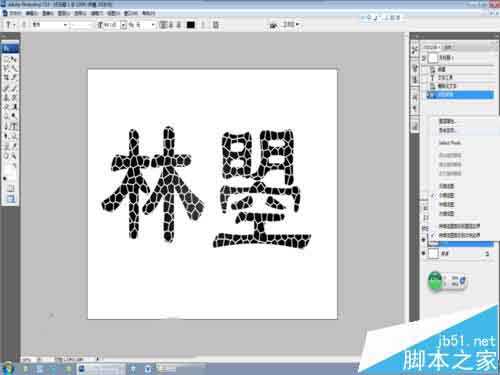The width and height of the screenshot is (500, 375).
Task: Select the Notes tool
Action: point(6,146)
